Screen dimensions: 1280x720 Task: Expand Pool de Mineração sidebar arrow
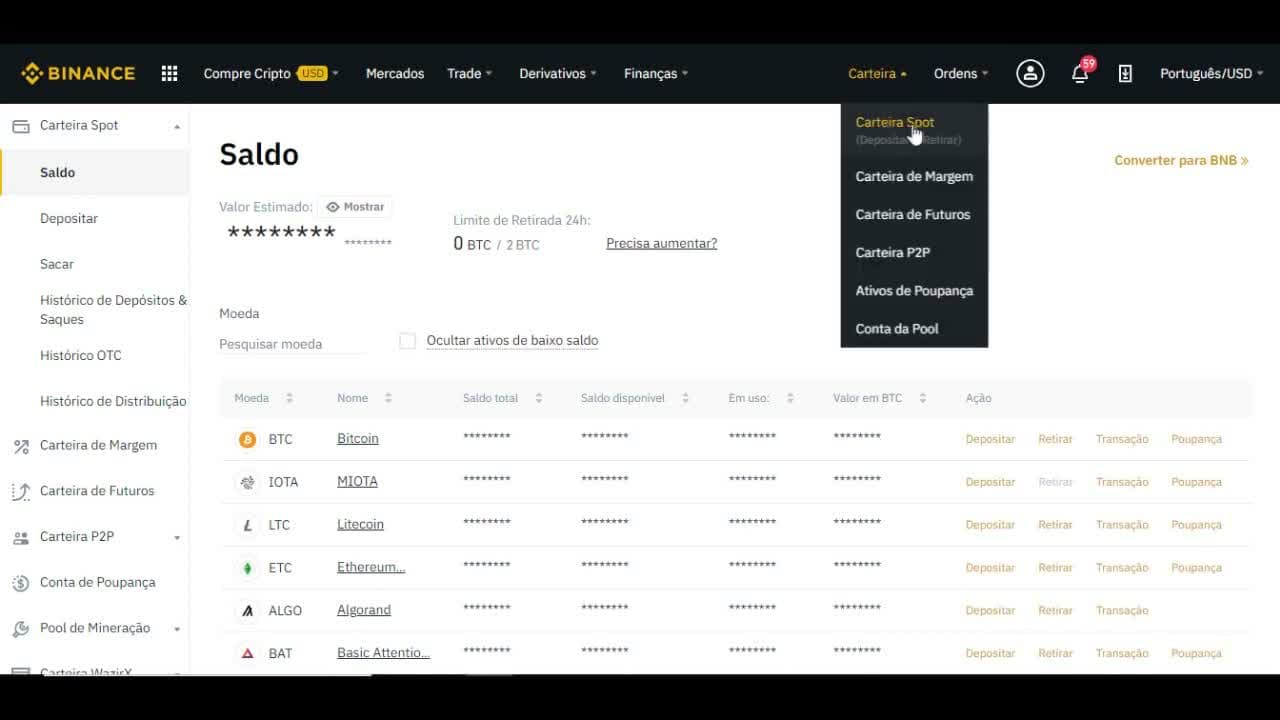point(177,630)
